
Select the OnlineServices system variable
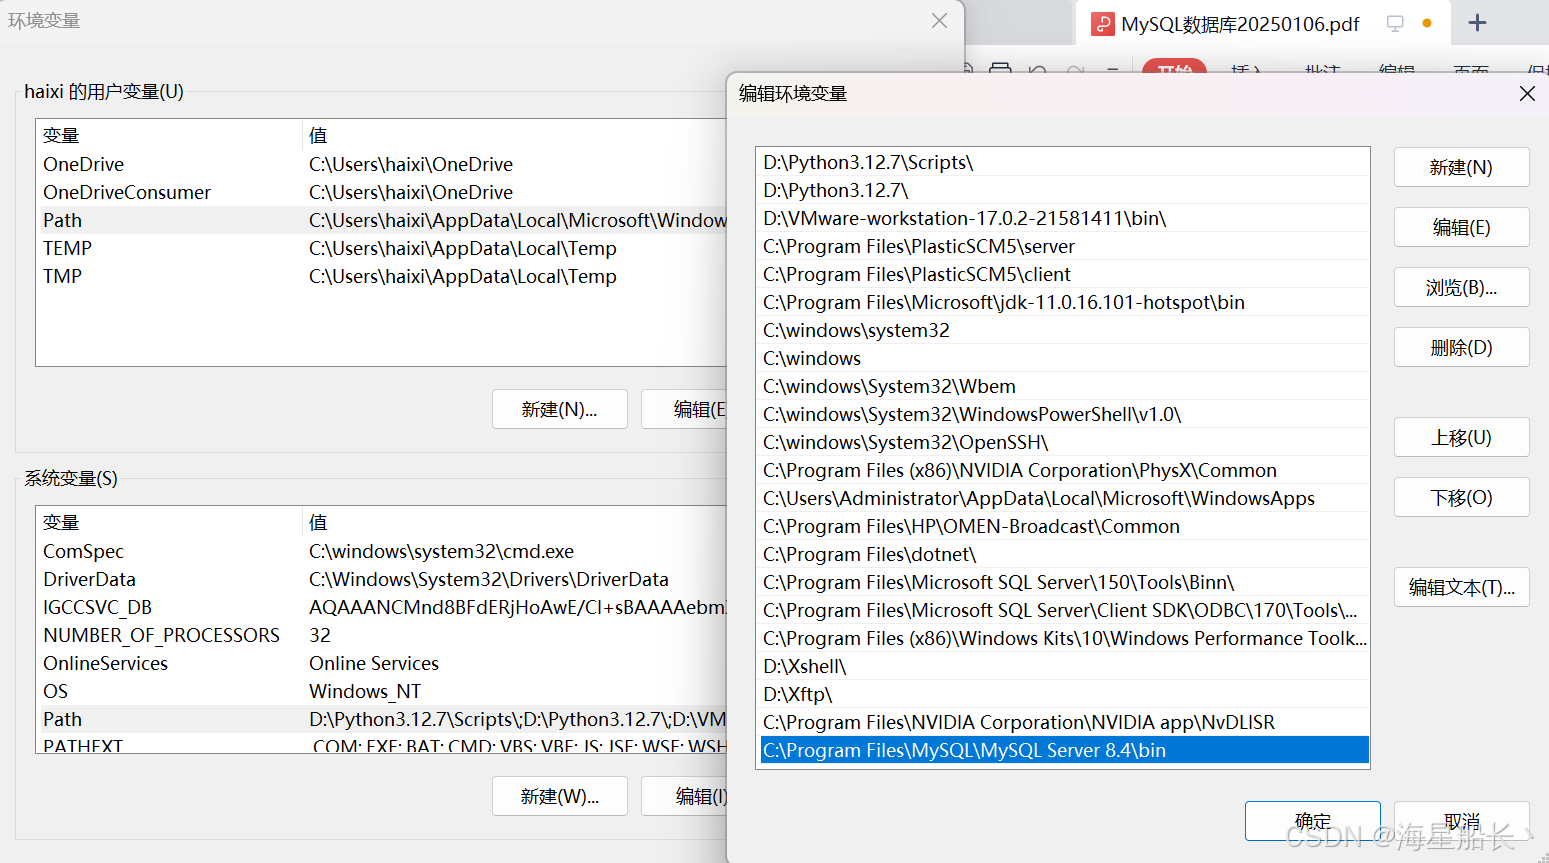[382, 663]
